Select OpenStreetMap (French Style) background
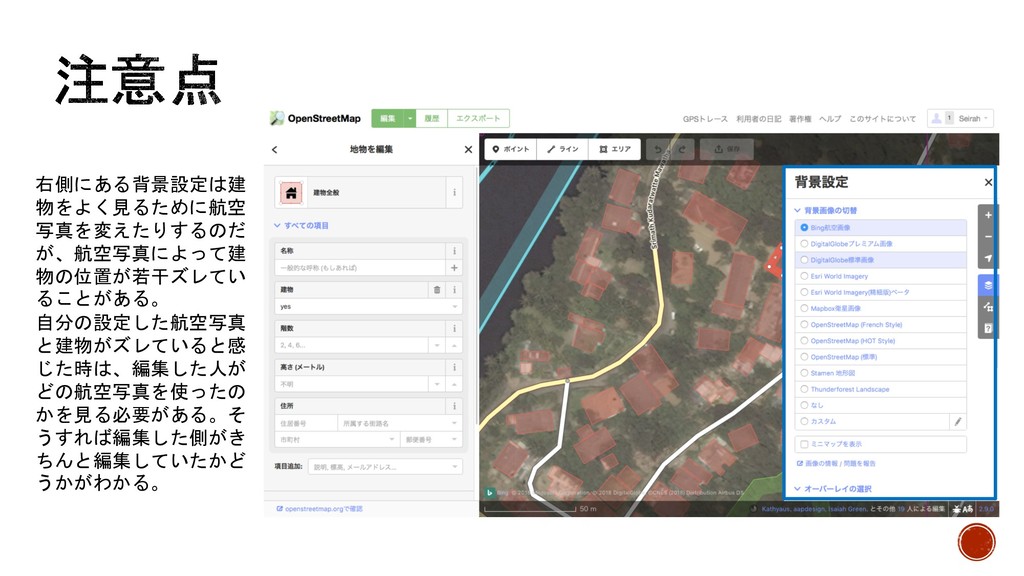 tap(881, 325)
